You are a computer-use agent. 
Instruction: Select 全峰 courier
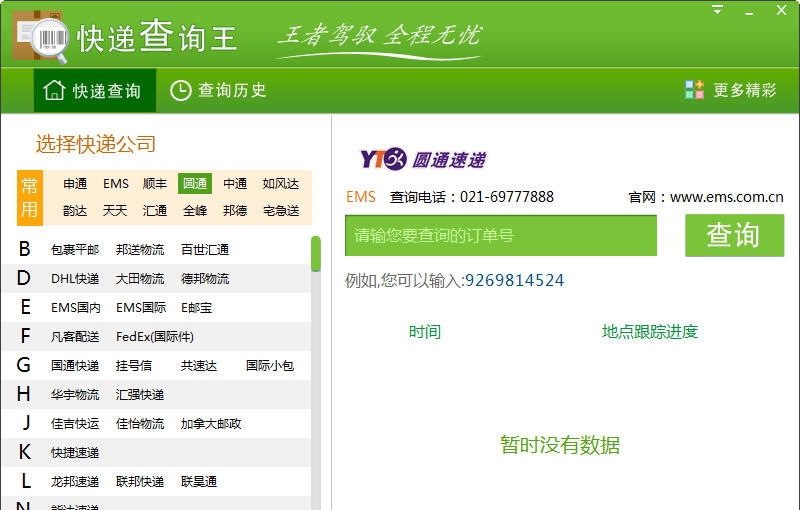point(195,211)
